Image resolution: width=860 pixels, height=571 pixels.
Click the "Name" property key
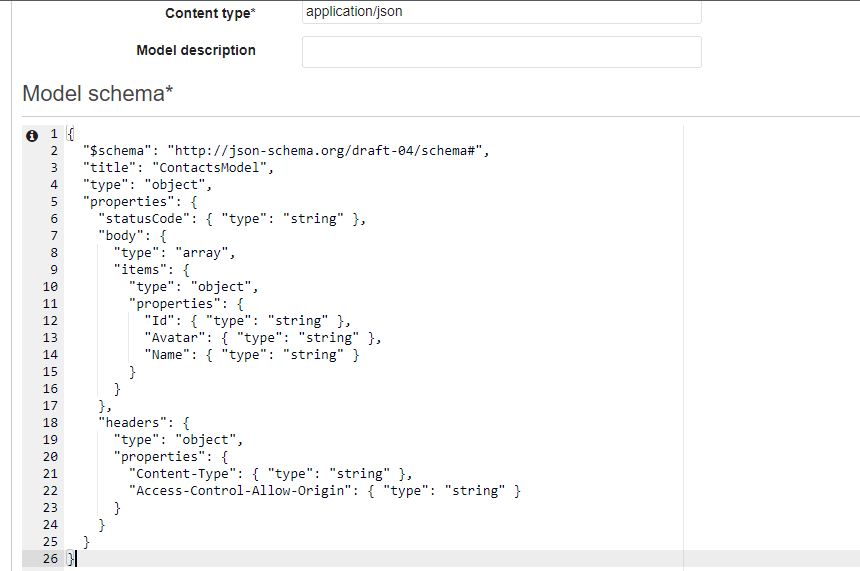[167, 355]
